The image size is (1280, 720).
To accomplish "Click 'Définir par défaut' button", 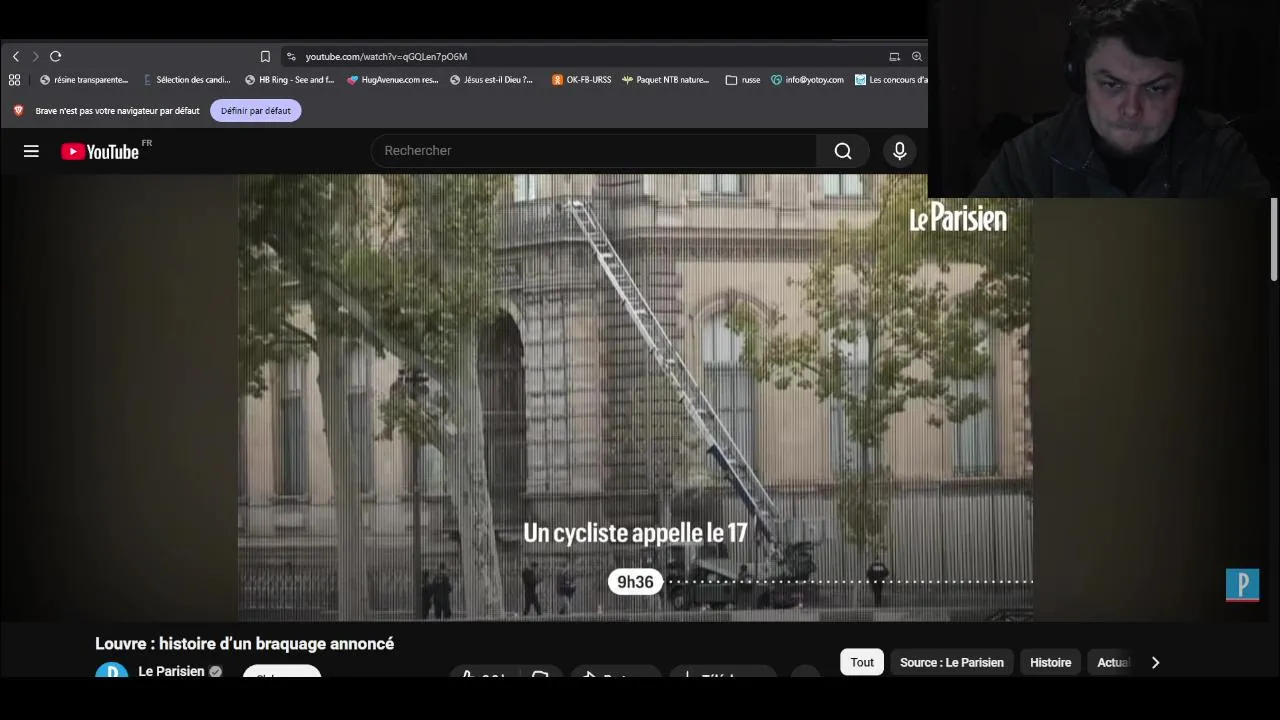I will [256, 111].
